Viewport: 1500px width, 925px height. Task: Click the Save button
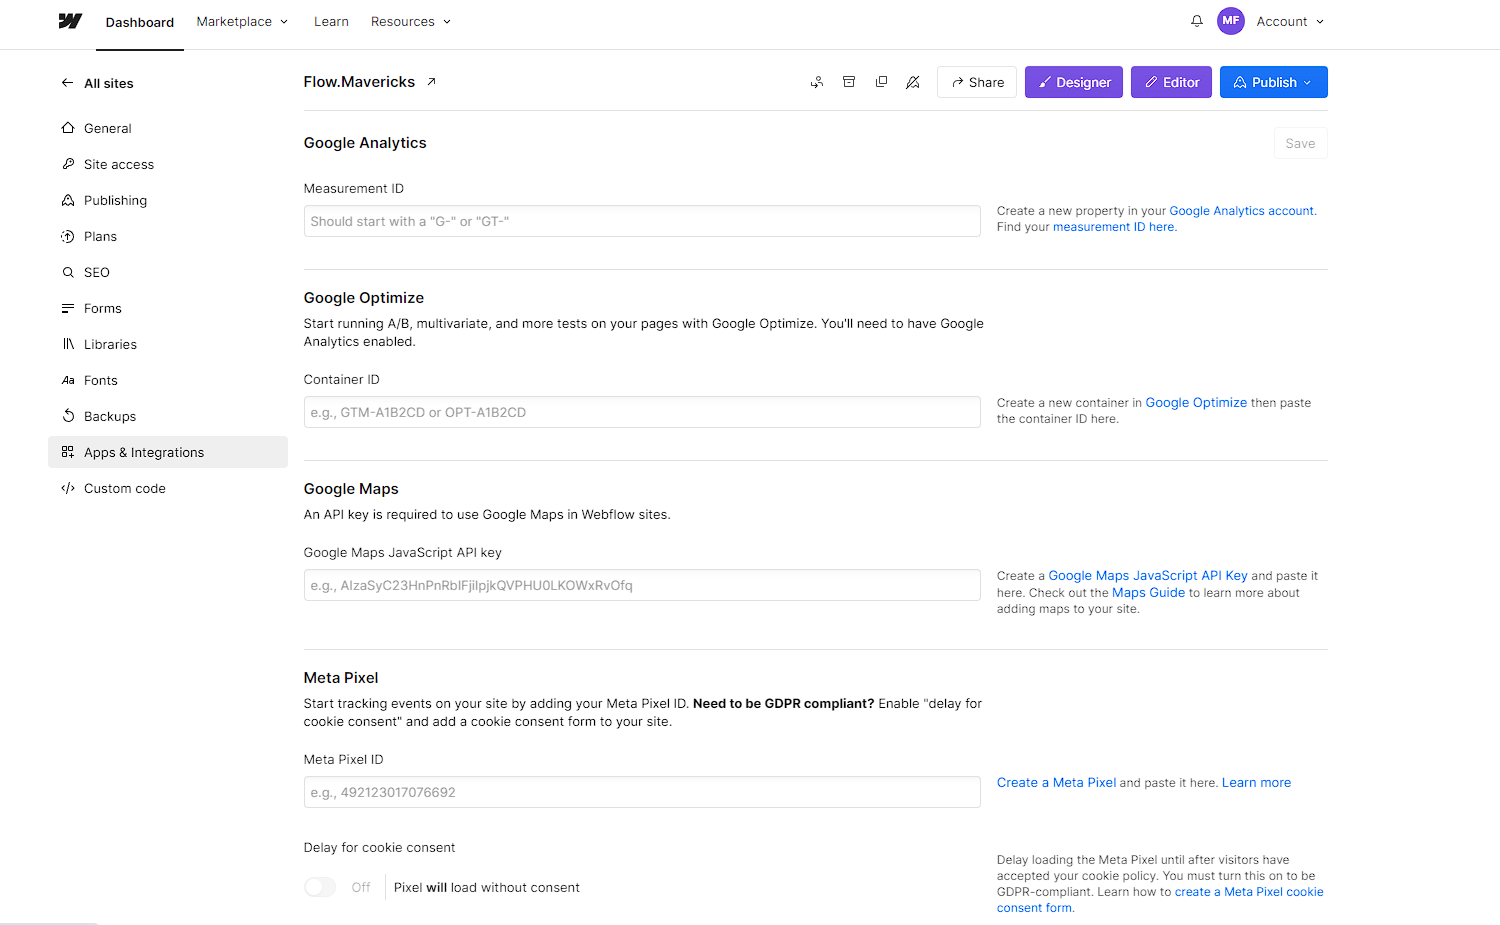pos(1300,143)
